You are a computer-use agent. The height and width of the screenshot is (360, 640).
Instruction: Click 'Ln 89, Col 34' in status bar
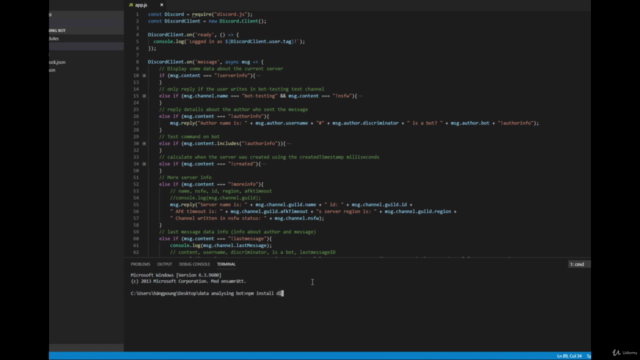(x=569, y=356)
